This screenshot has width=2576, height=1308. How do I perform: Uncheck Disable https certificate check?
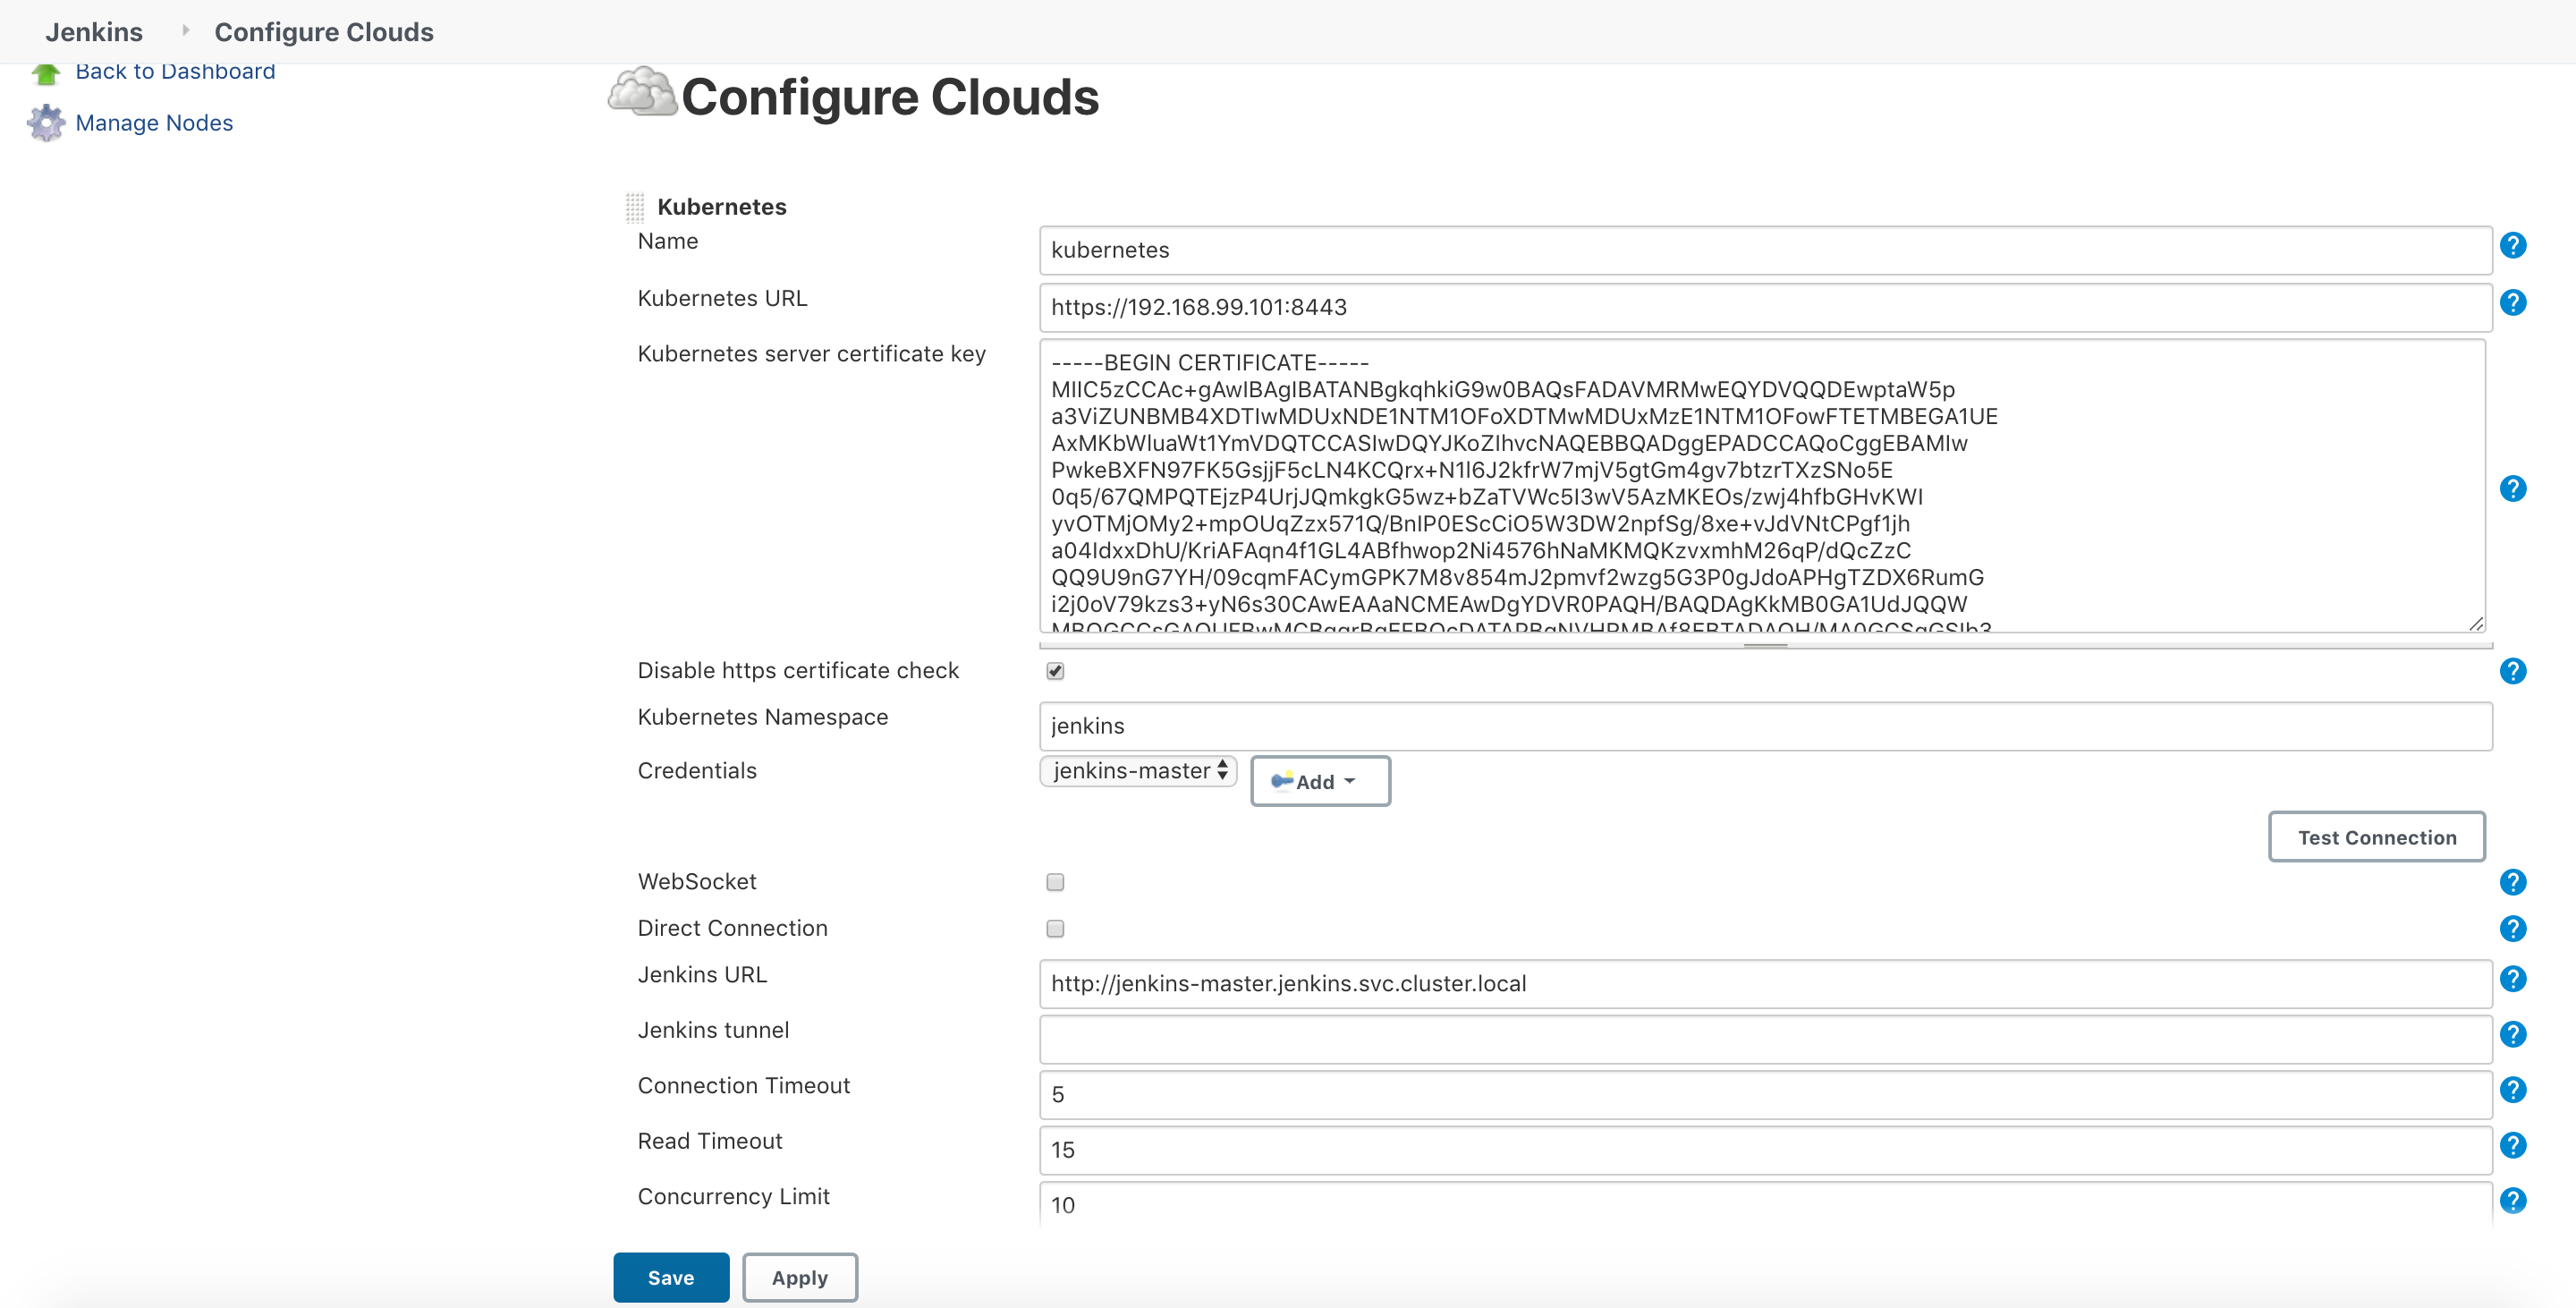point(1056,671)
